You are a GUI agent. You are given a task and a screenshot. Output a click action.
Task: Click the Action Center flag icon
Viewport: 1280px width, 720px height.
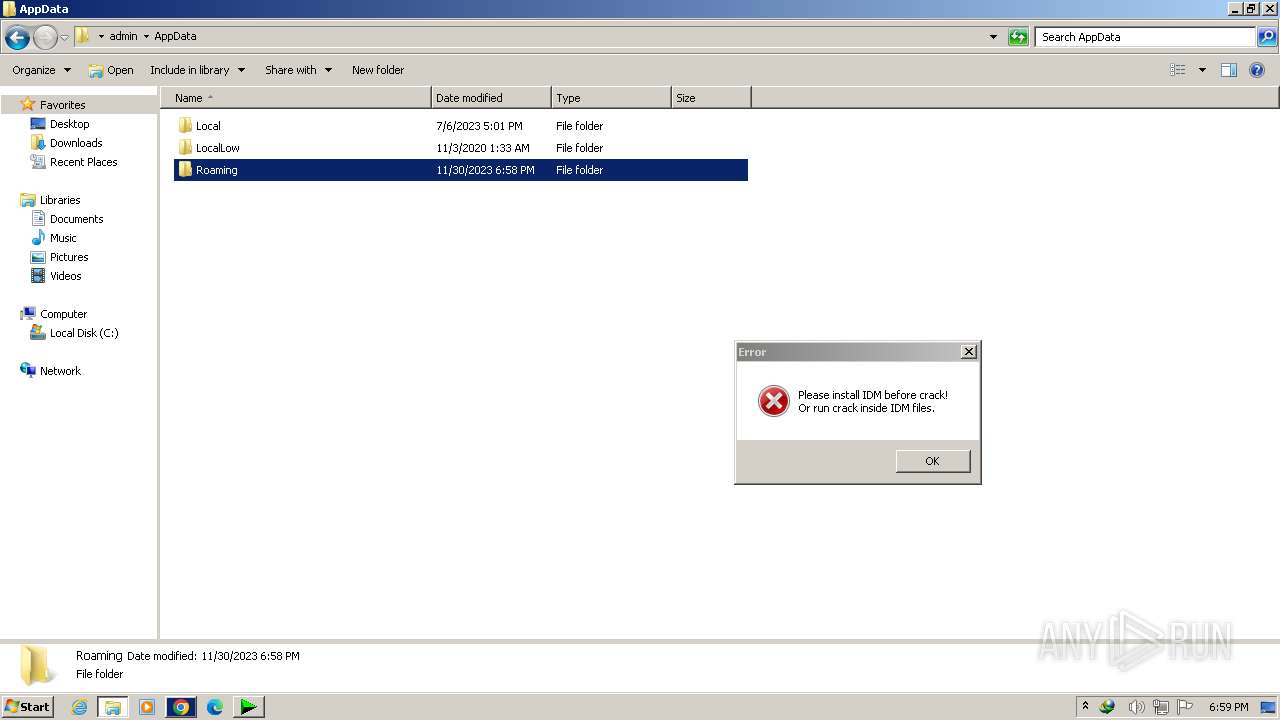coord(1185,707)
